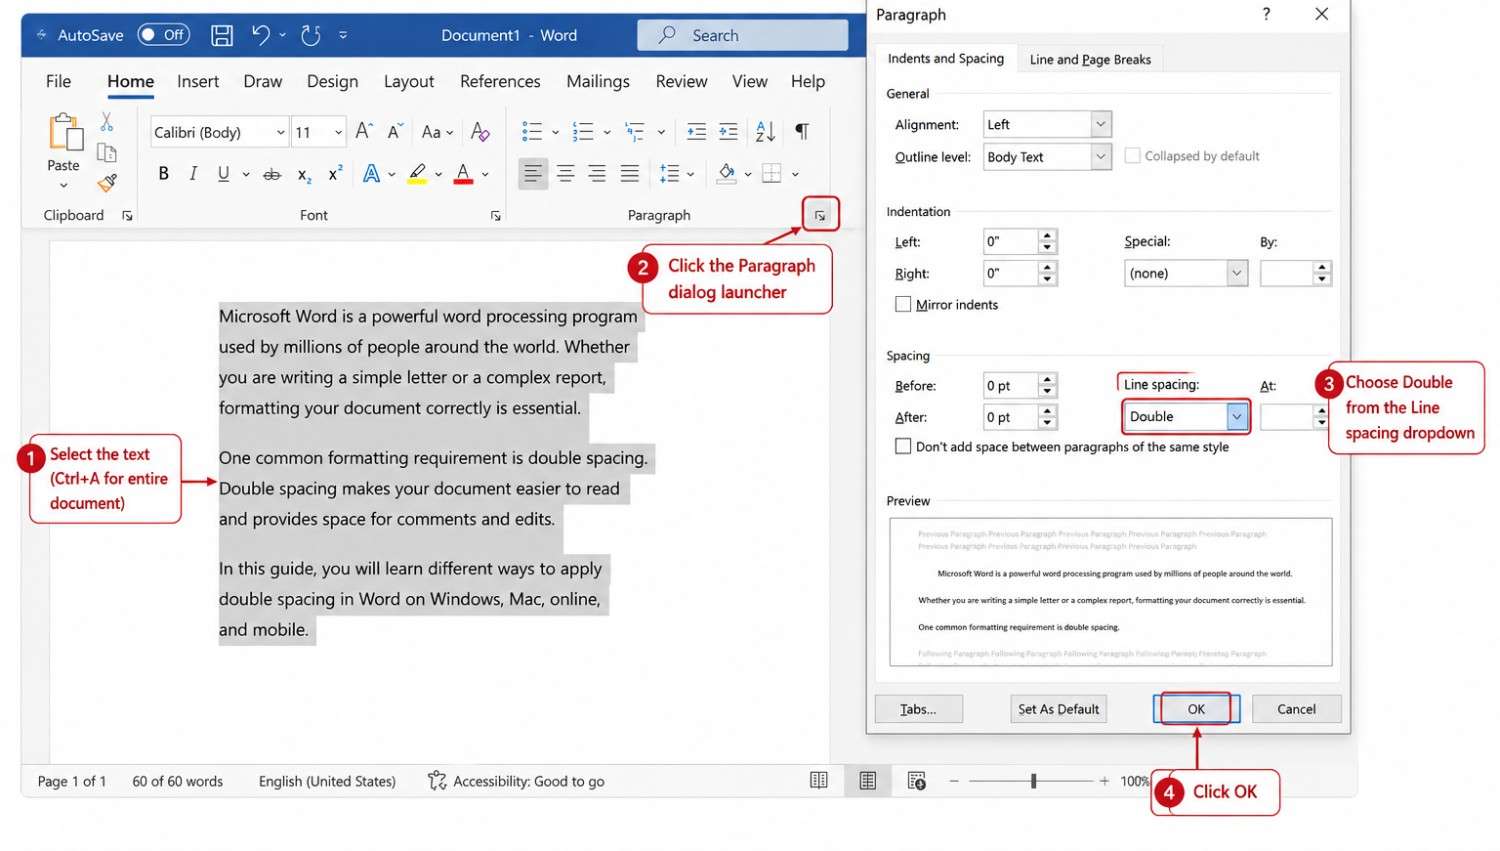
Task: Enable Don't add space between paragraphs option
Action: pyautogui.click(x=903, y=446)
